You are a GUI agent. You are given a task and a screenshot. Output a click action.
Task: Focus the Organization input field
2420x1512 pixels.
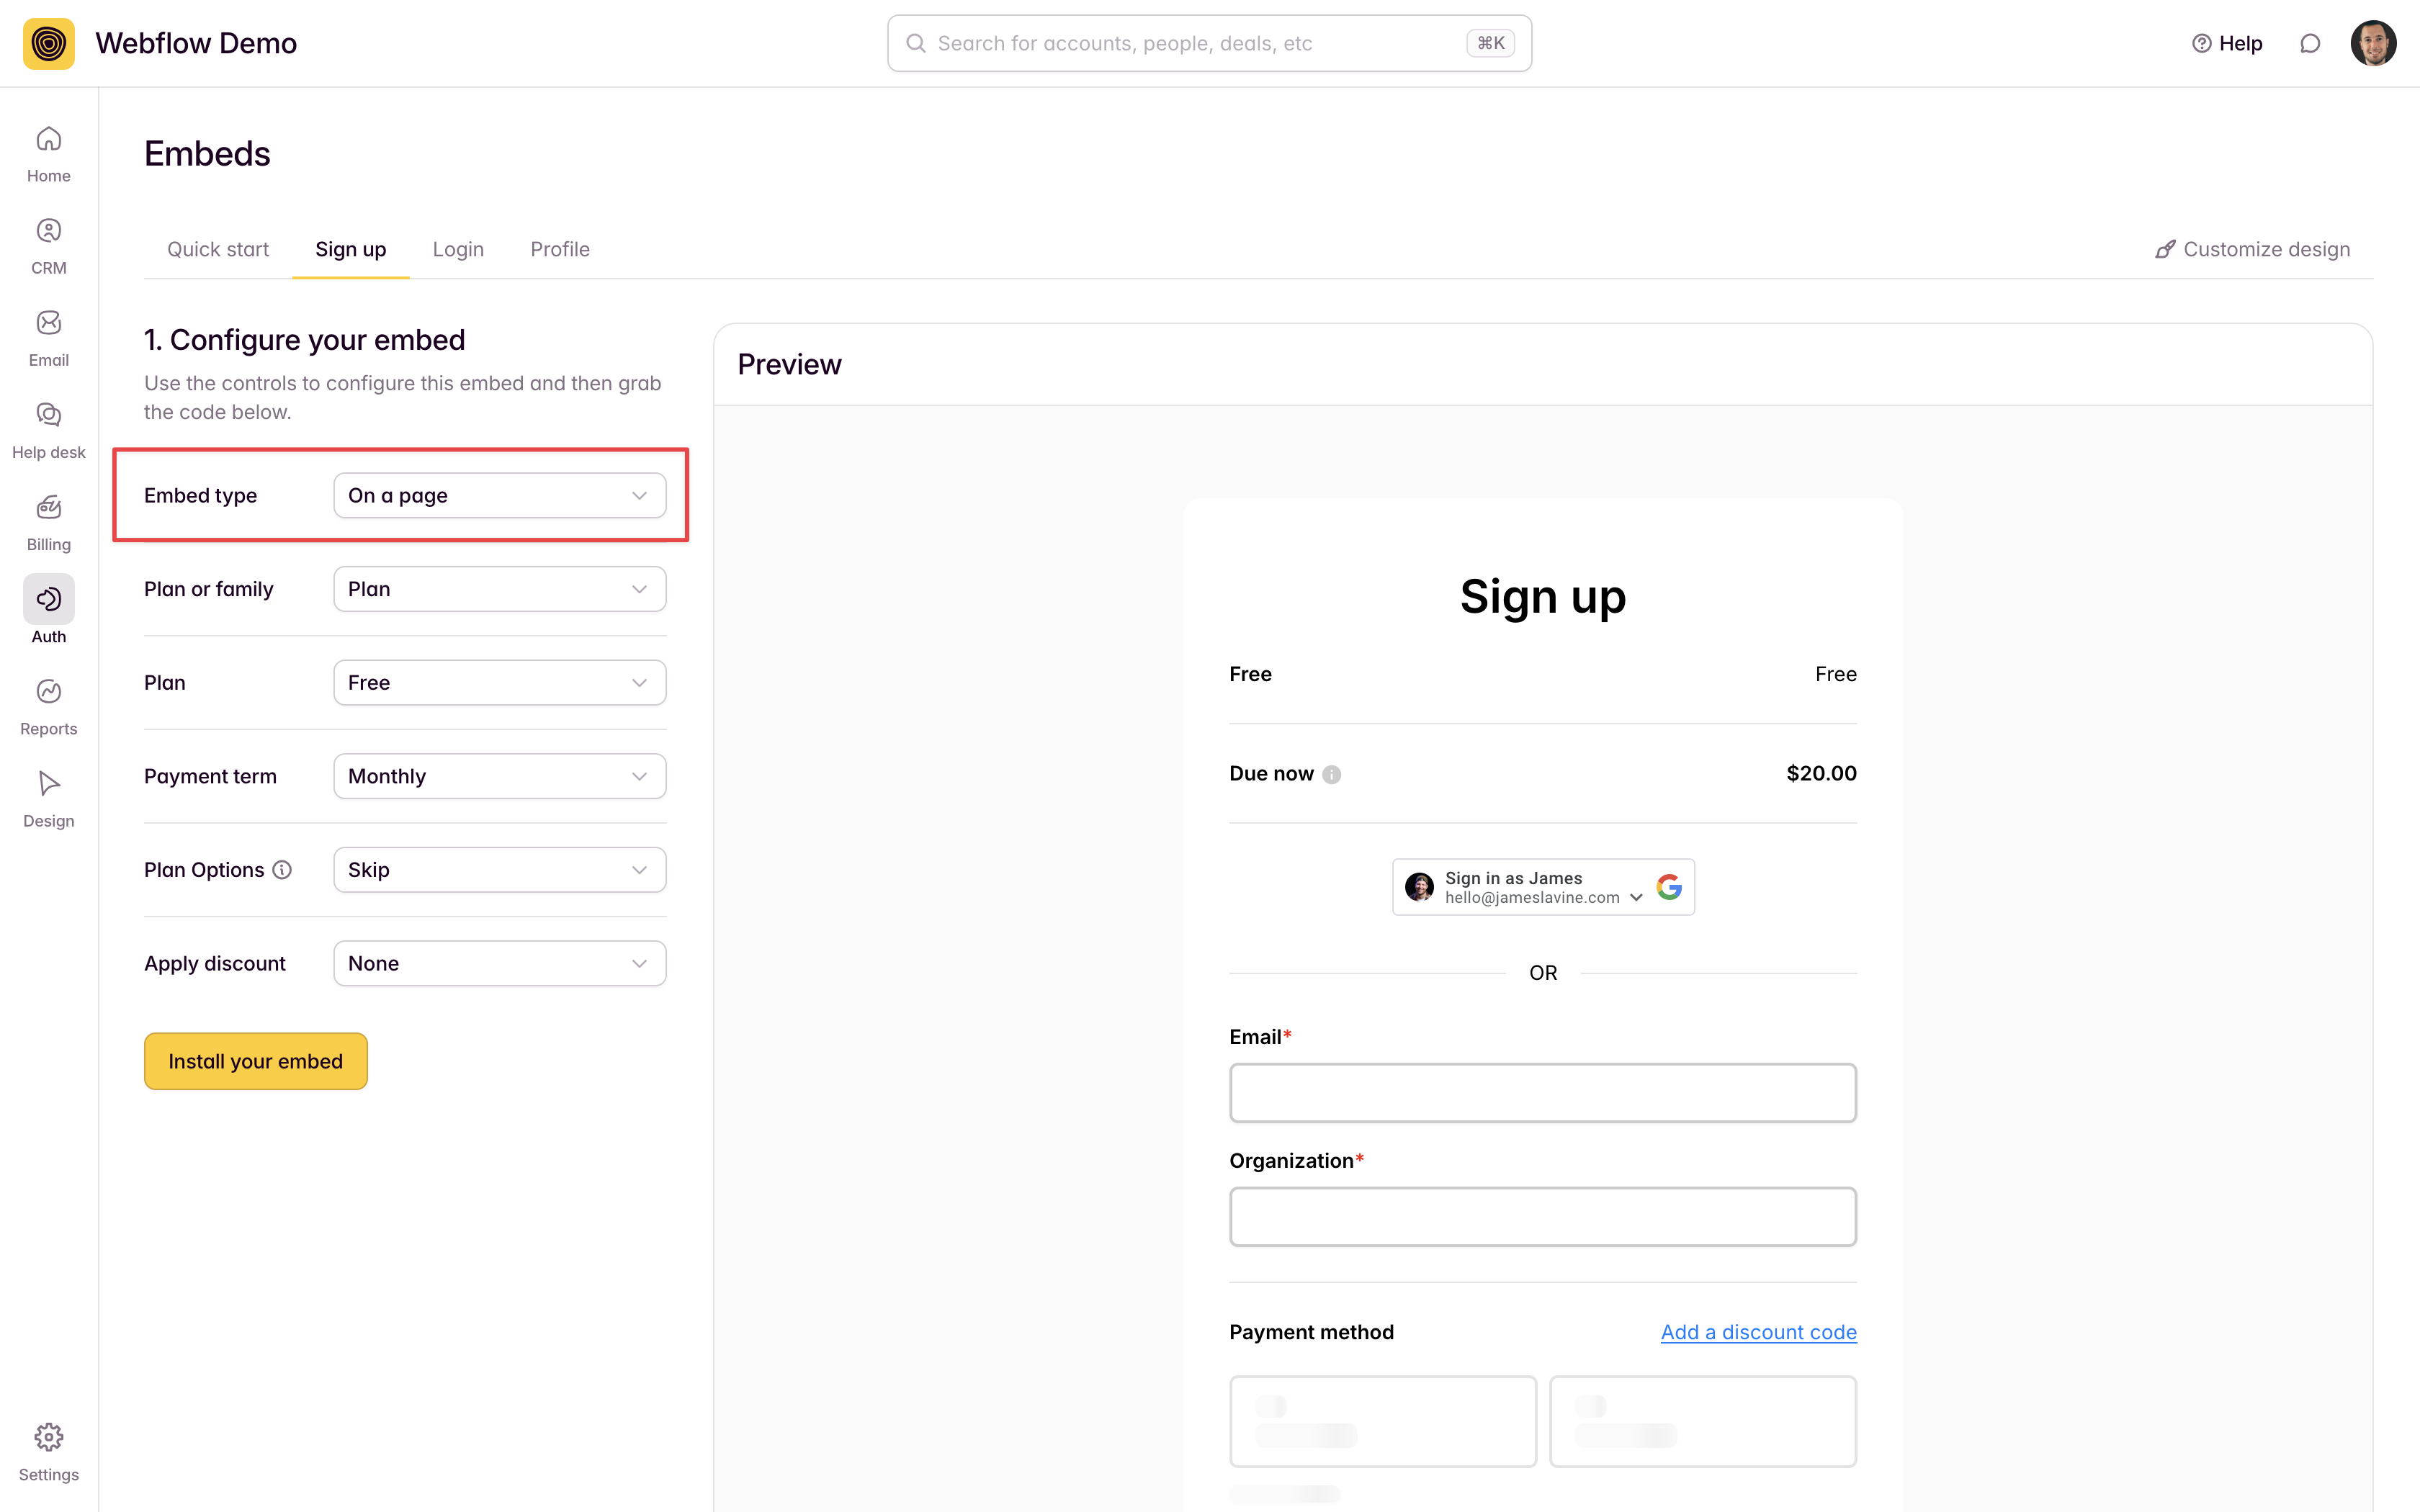[1542, 1216]
